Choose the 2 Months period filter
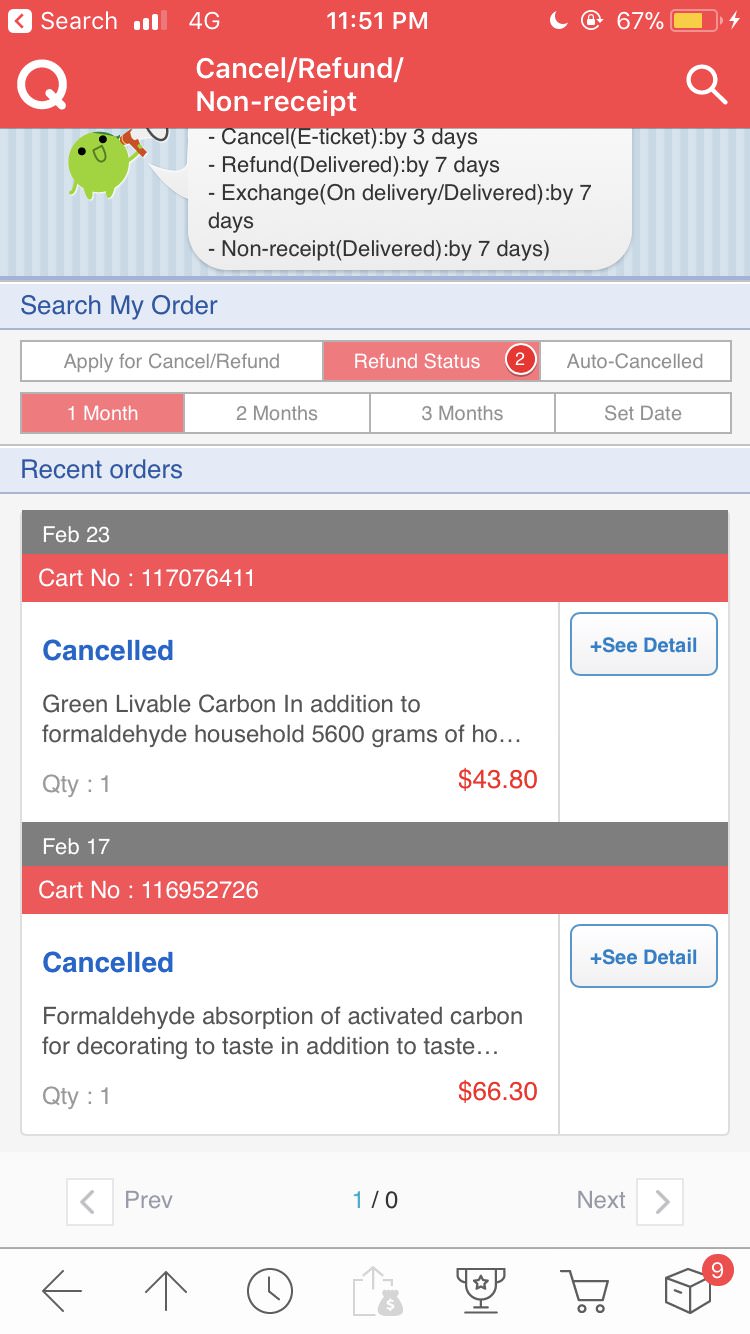This screenshot has width=750, height=1334. 277,413
